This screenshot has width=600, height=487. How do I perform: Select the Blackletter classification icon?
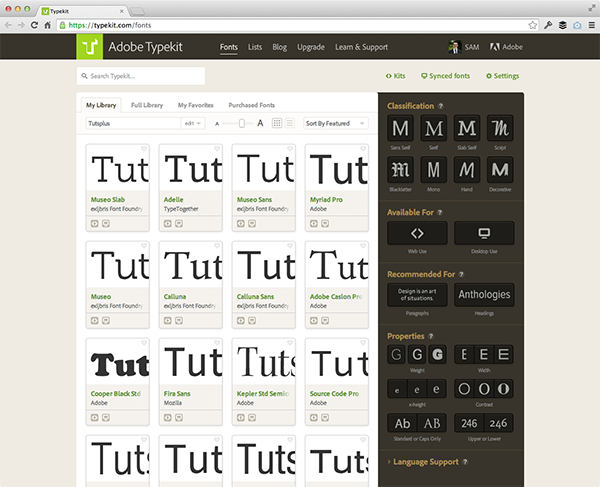pos(400,169)
